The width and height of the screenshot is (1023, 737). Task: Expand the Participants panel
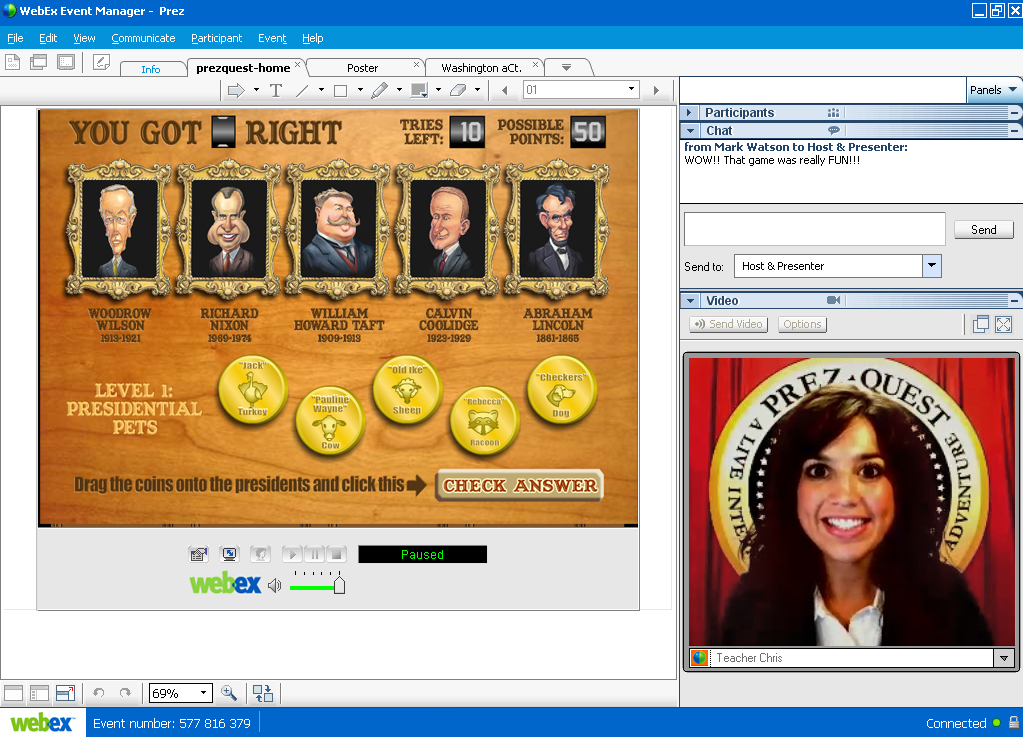click(689, 113)
